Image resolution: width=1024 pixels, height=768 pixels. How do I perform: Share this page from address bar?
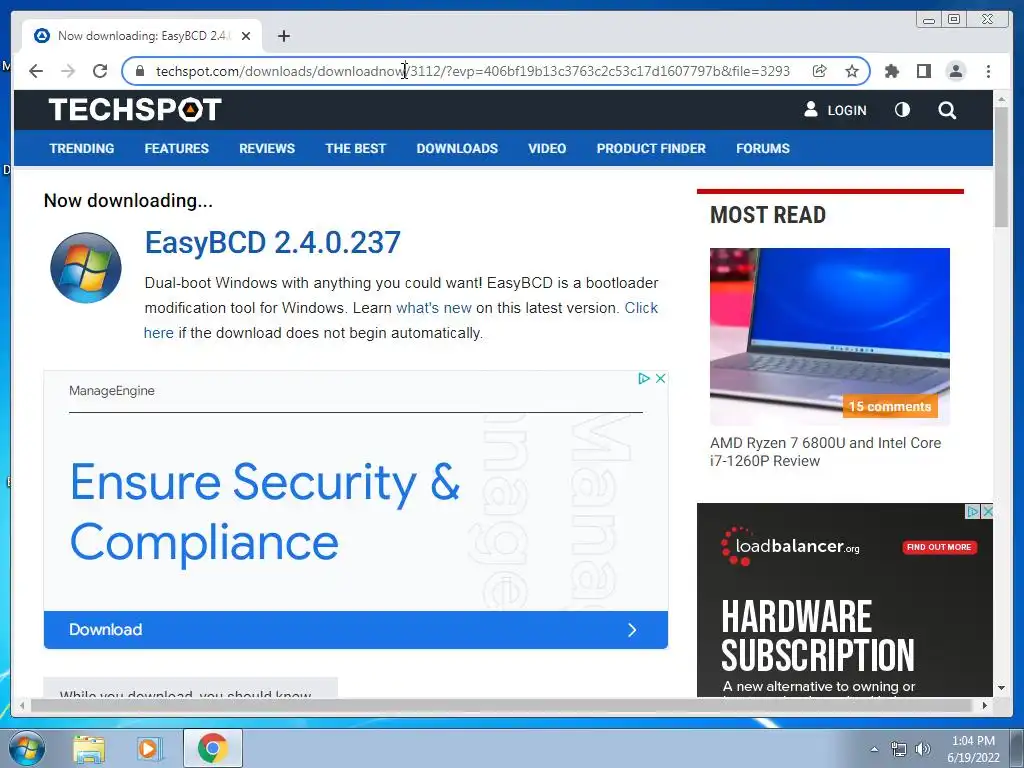click(820, 71)
